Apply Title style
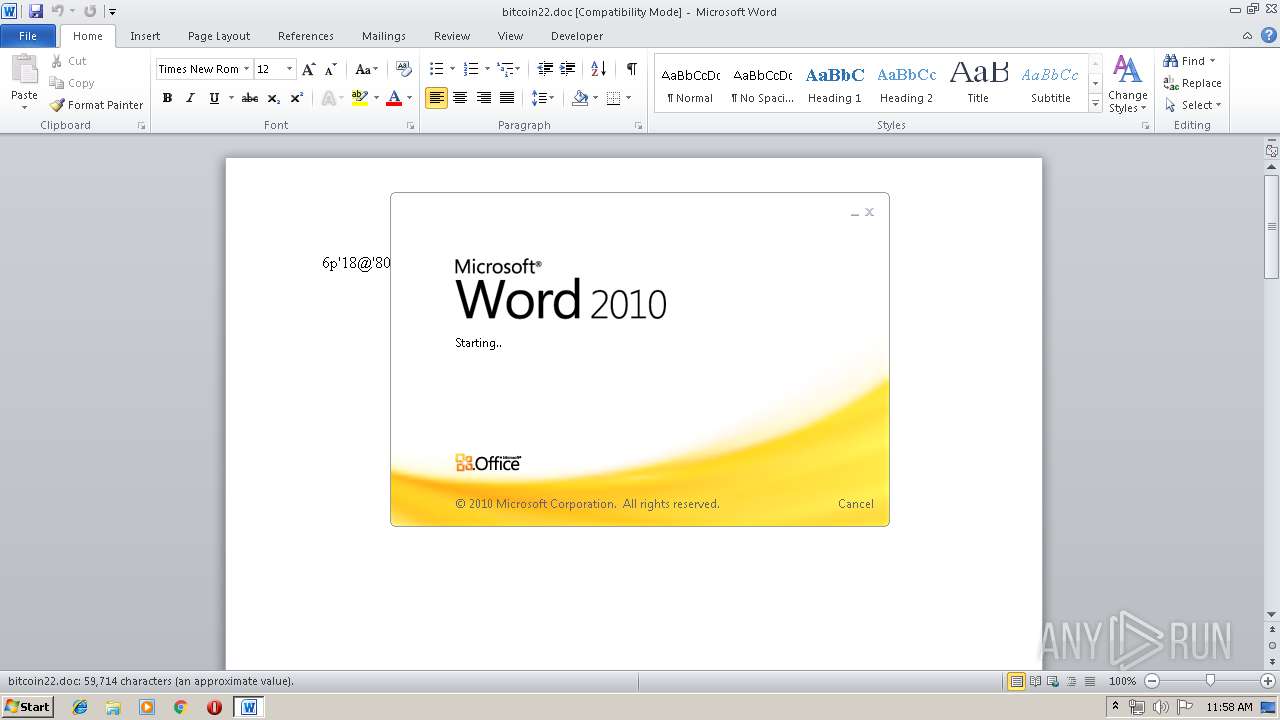 [978, 84]
